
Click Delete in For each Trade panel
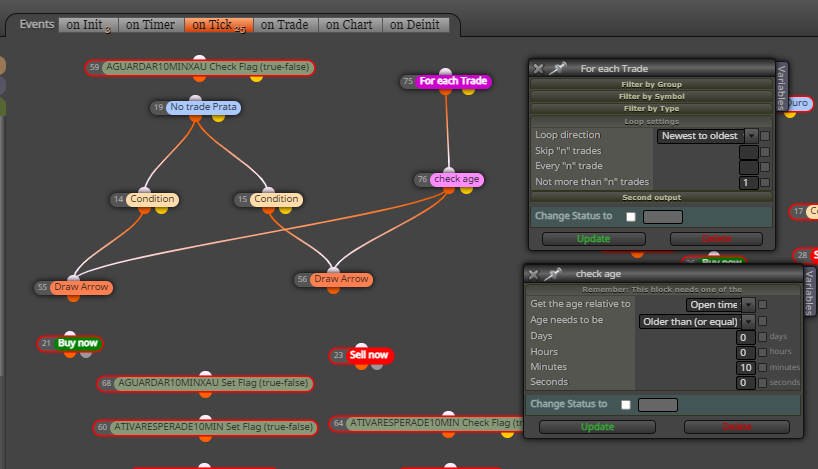[716, 238]
